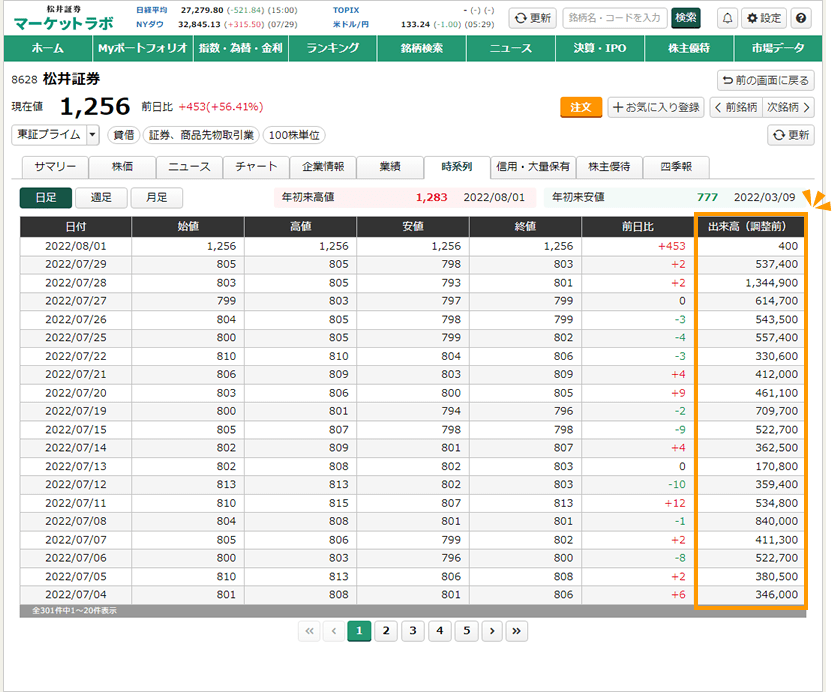Click the 出来高（調整前） column header
The image size is (832, 692).
(x=747, y=227)
